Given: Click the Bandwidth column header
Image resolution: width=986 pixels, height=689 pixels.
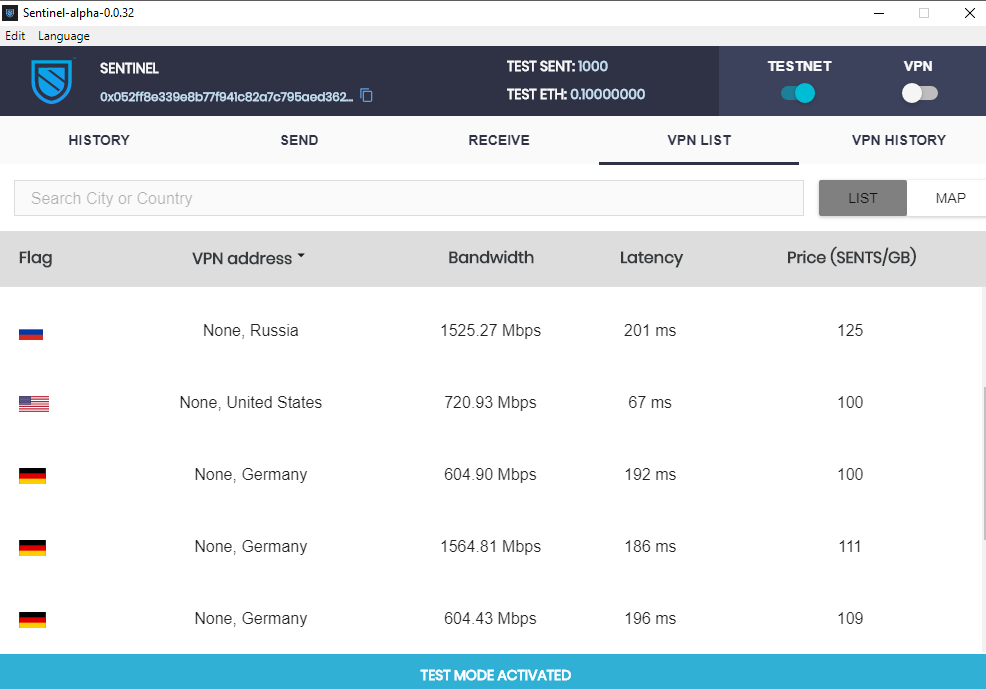Looking at the screenshot, I should pyautogui.click(x=491, y=258).
